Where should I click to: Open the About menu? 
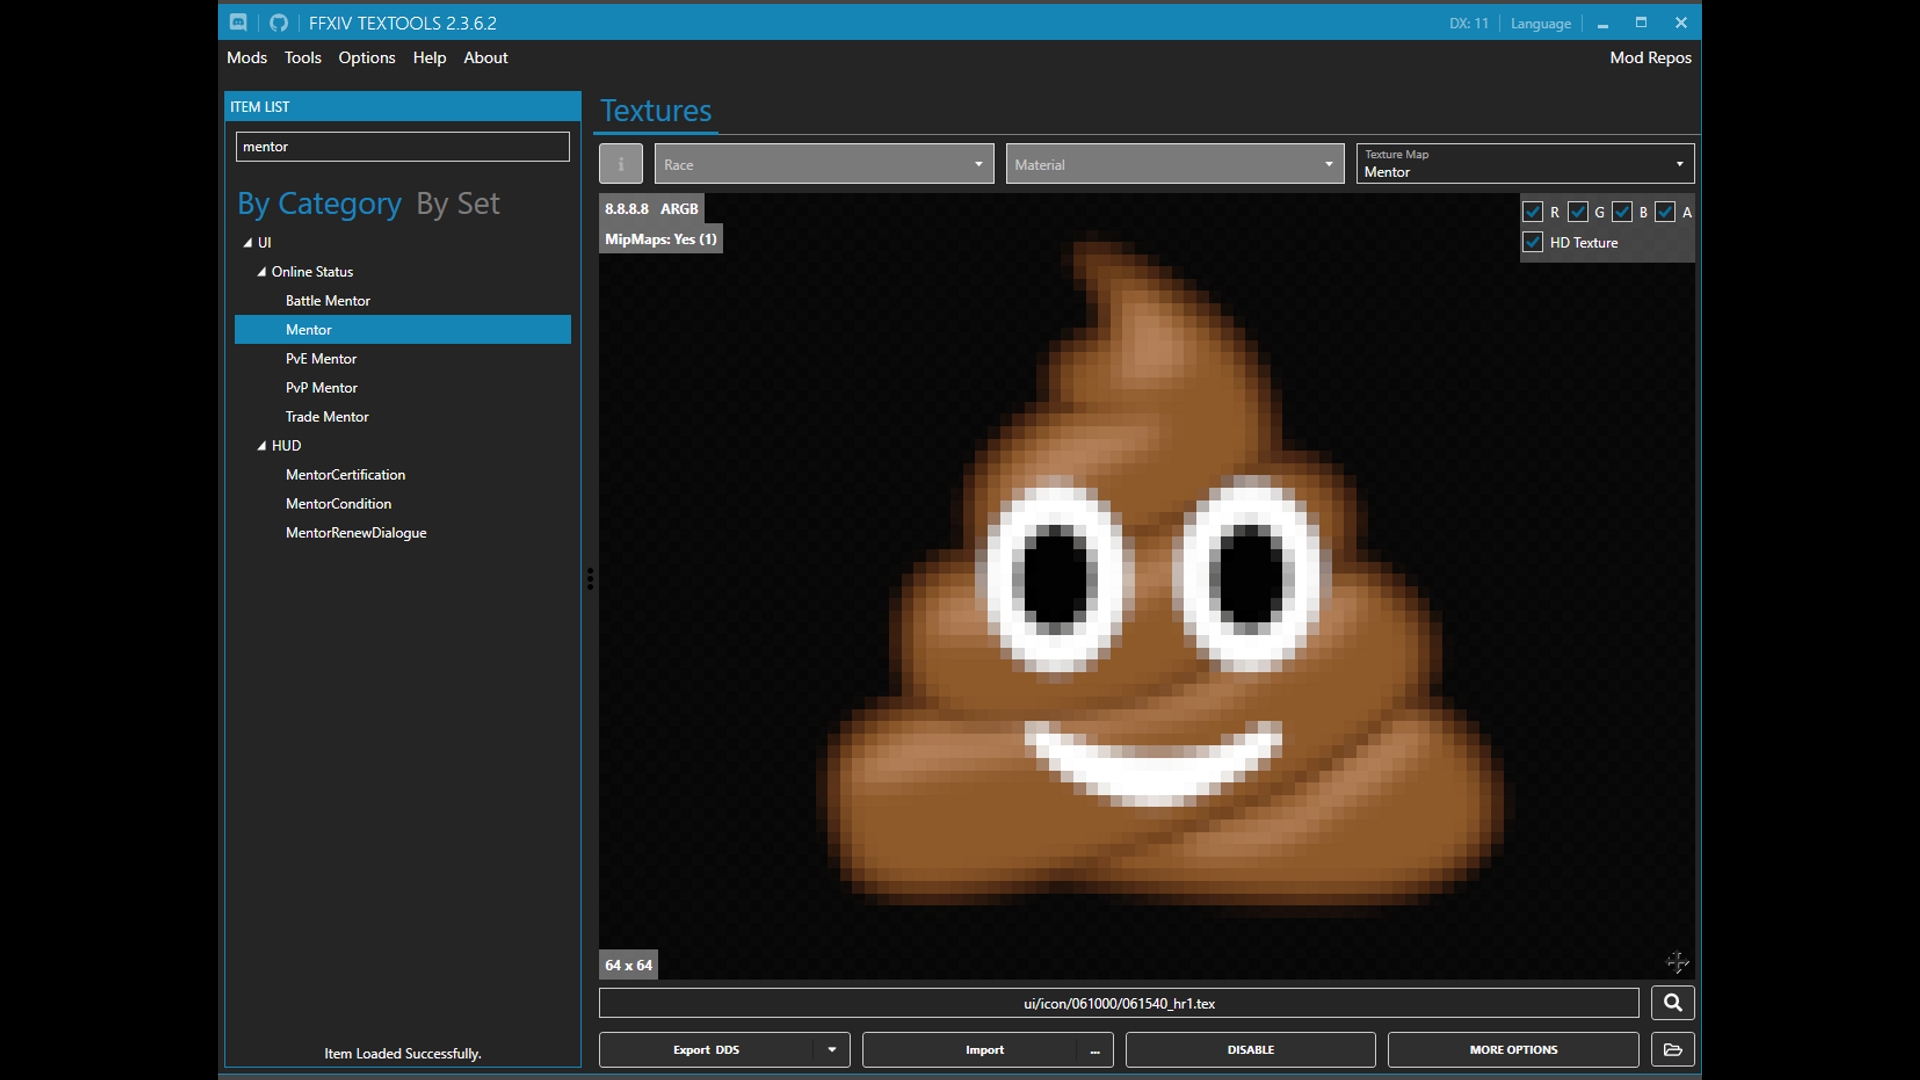click(486, 58)
